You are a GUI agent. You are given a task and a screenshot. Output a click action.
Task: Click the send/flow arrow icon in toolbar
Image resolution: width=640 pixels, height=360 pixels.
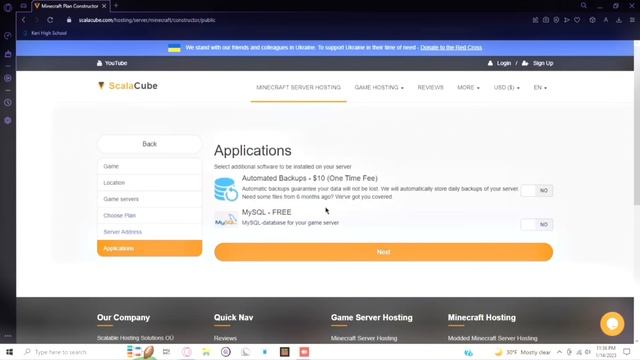point(567,20)
